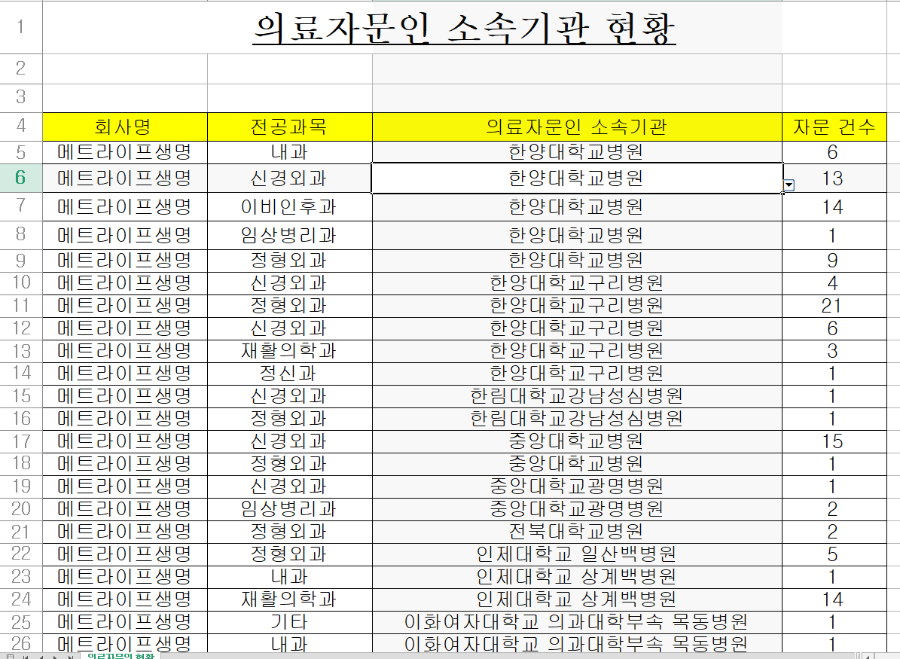Select row header 15
The height and width of the screenshot is (659, 900).
21,396
